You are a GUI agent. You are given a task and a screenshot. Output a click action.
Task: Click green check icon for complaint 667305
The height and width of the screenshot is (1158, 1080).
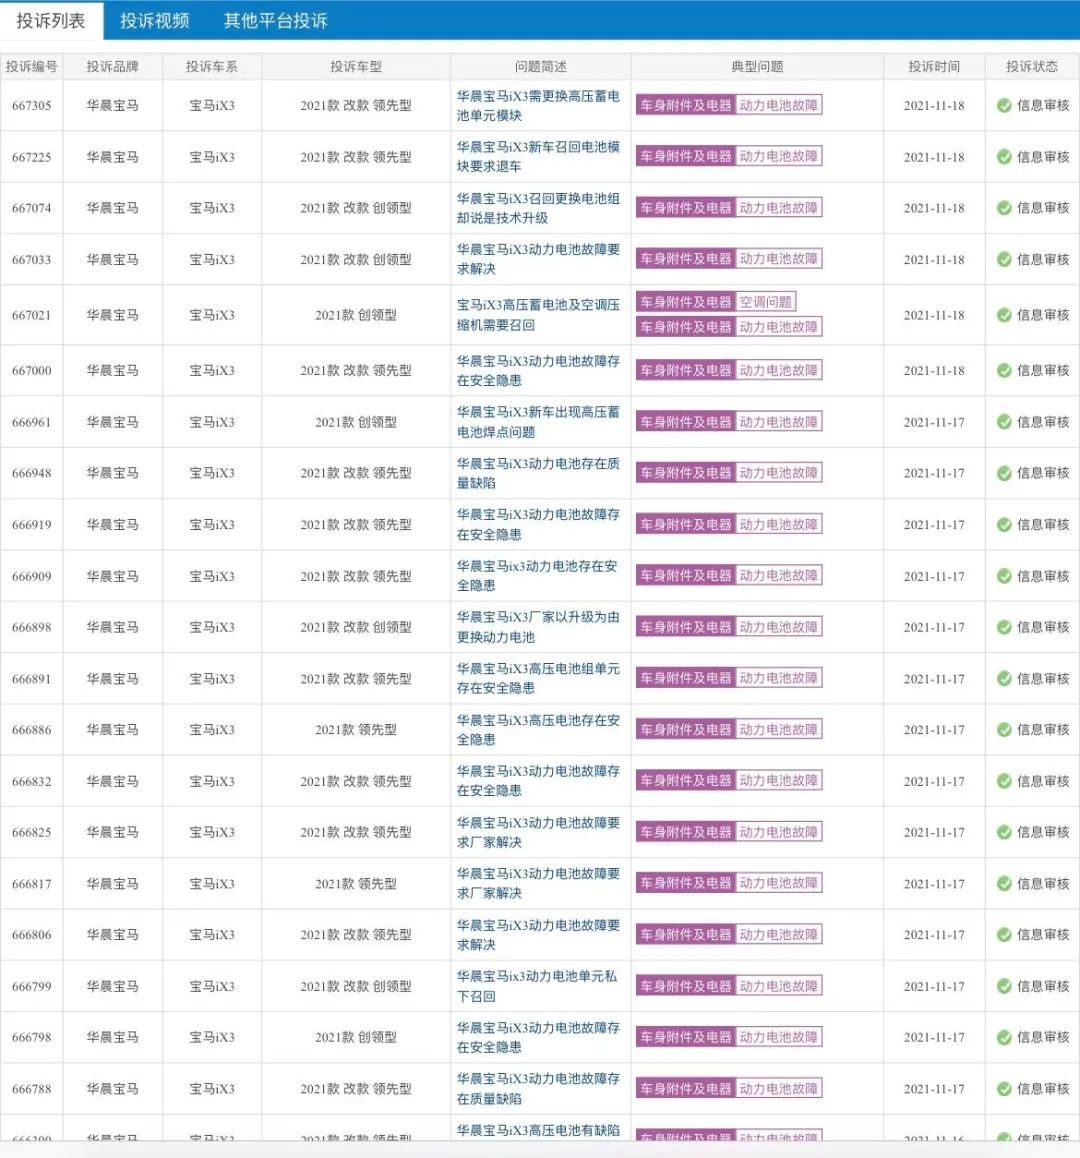(1004, 106)
